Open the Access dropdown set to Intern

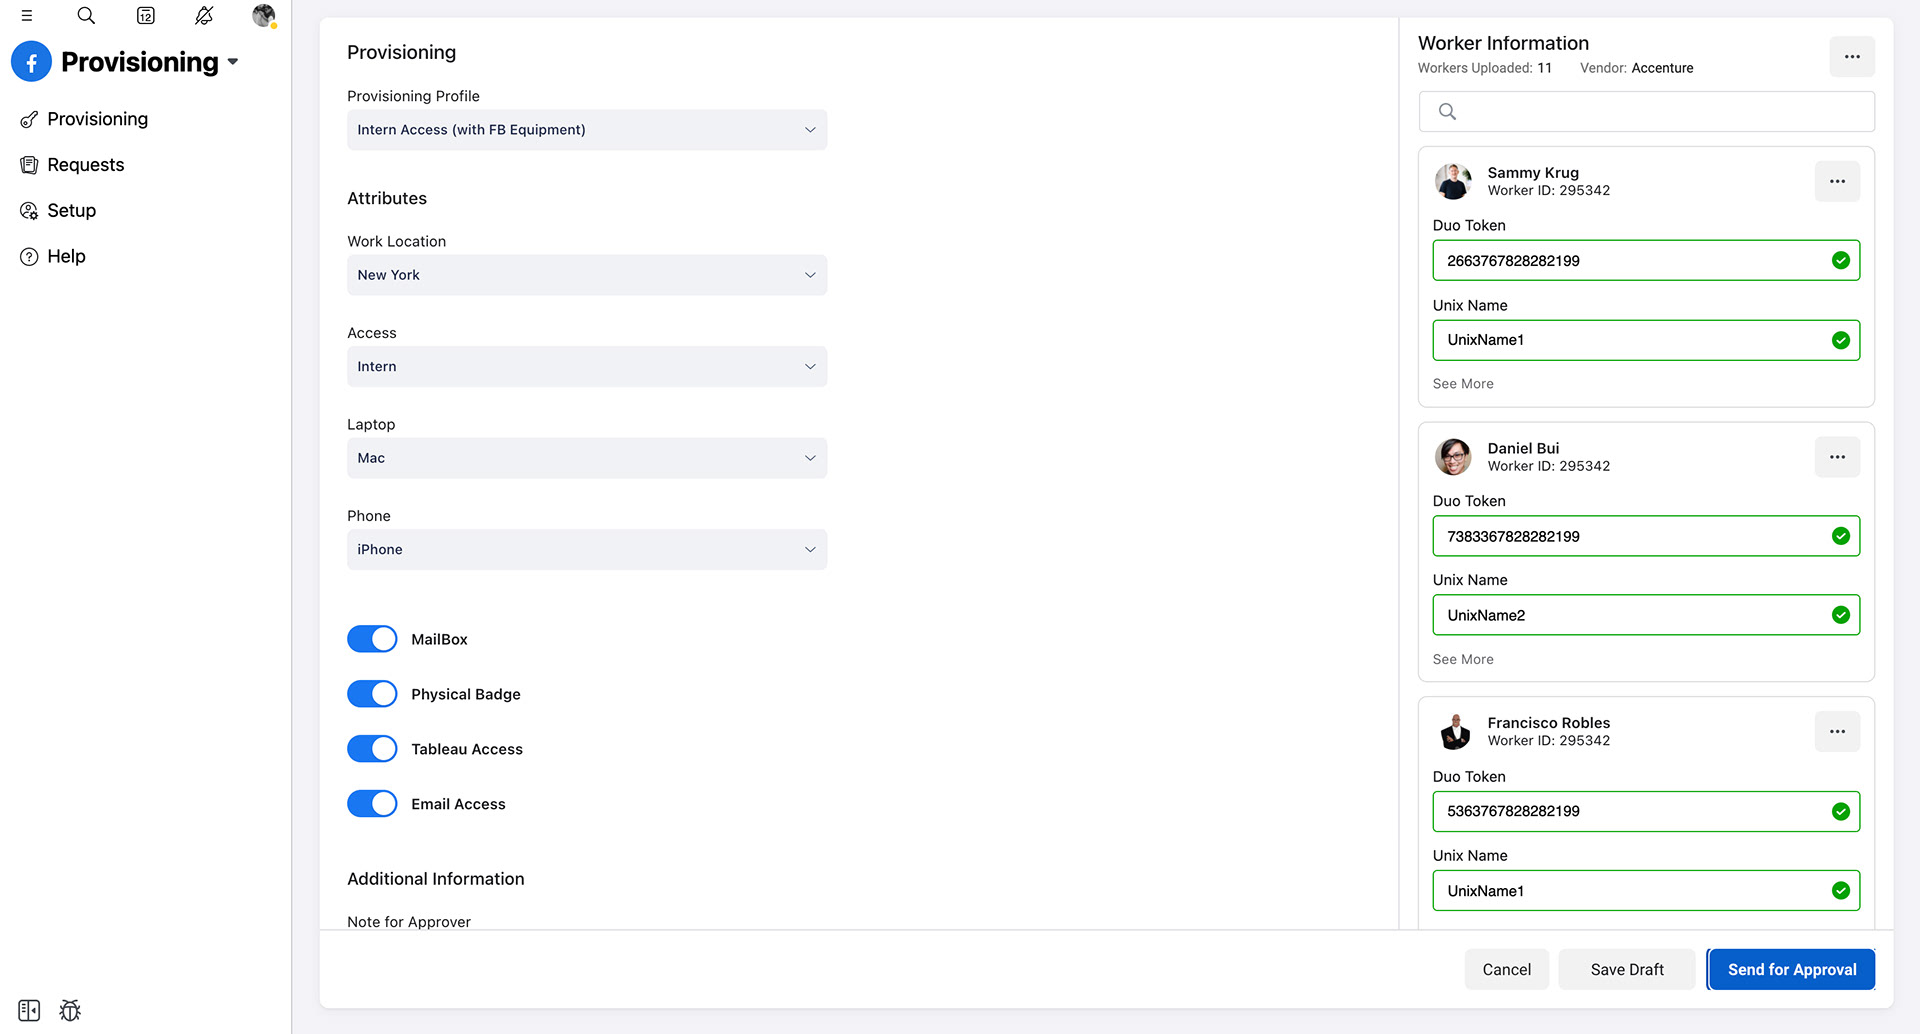tap(587, 367)
